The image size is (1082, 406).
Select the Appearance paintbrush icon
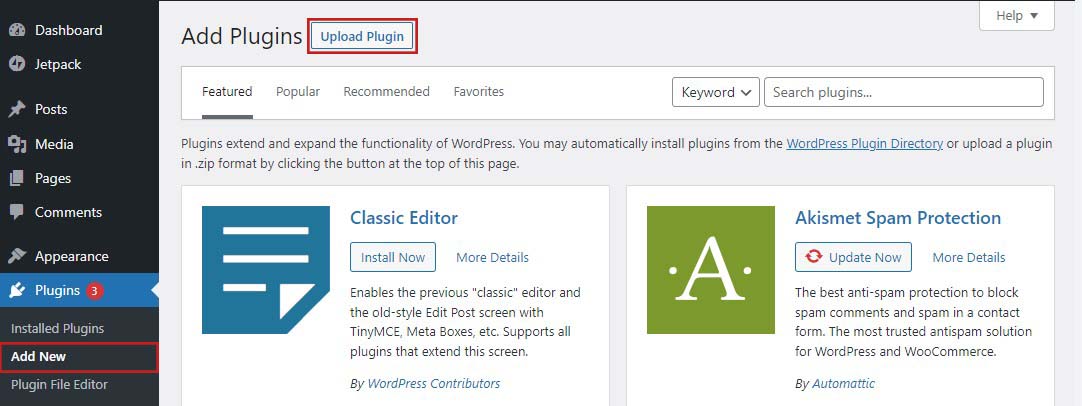point(17,256)
